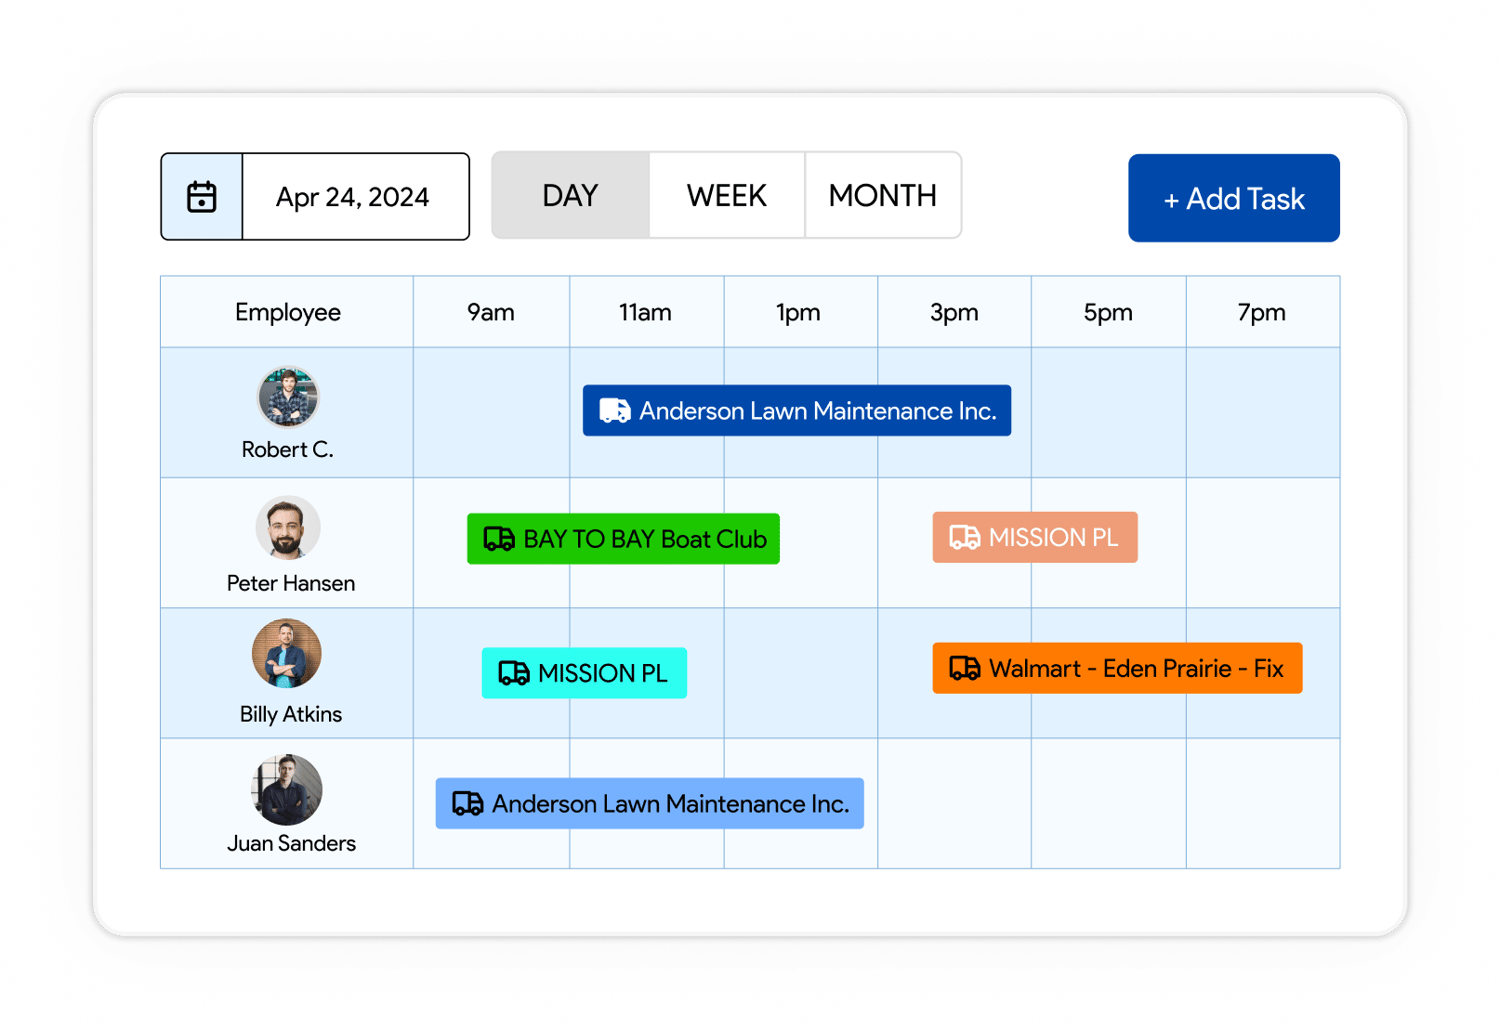The height and width of the screenshot is (1029, 1500).
Task: Click the 3pm time column header
Action: 953,312
